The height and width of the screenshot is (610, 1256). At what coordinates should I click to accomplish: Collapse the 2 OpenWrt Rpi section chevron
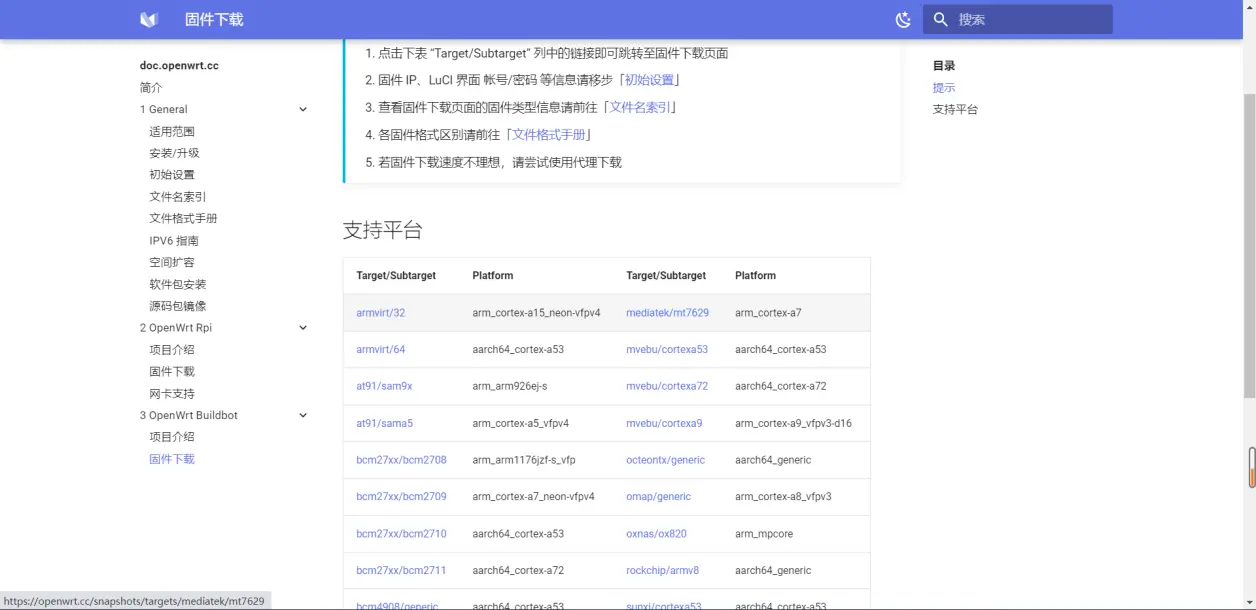pos(303,328)
